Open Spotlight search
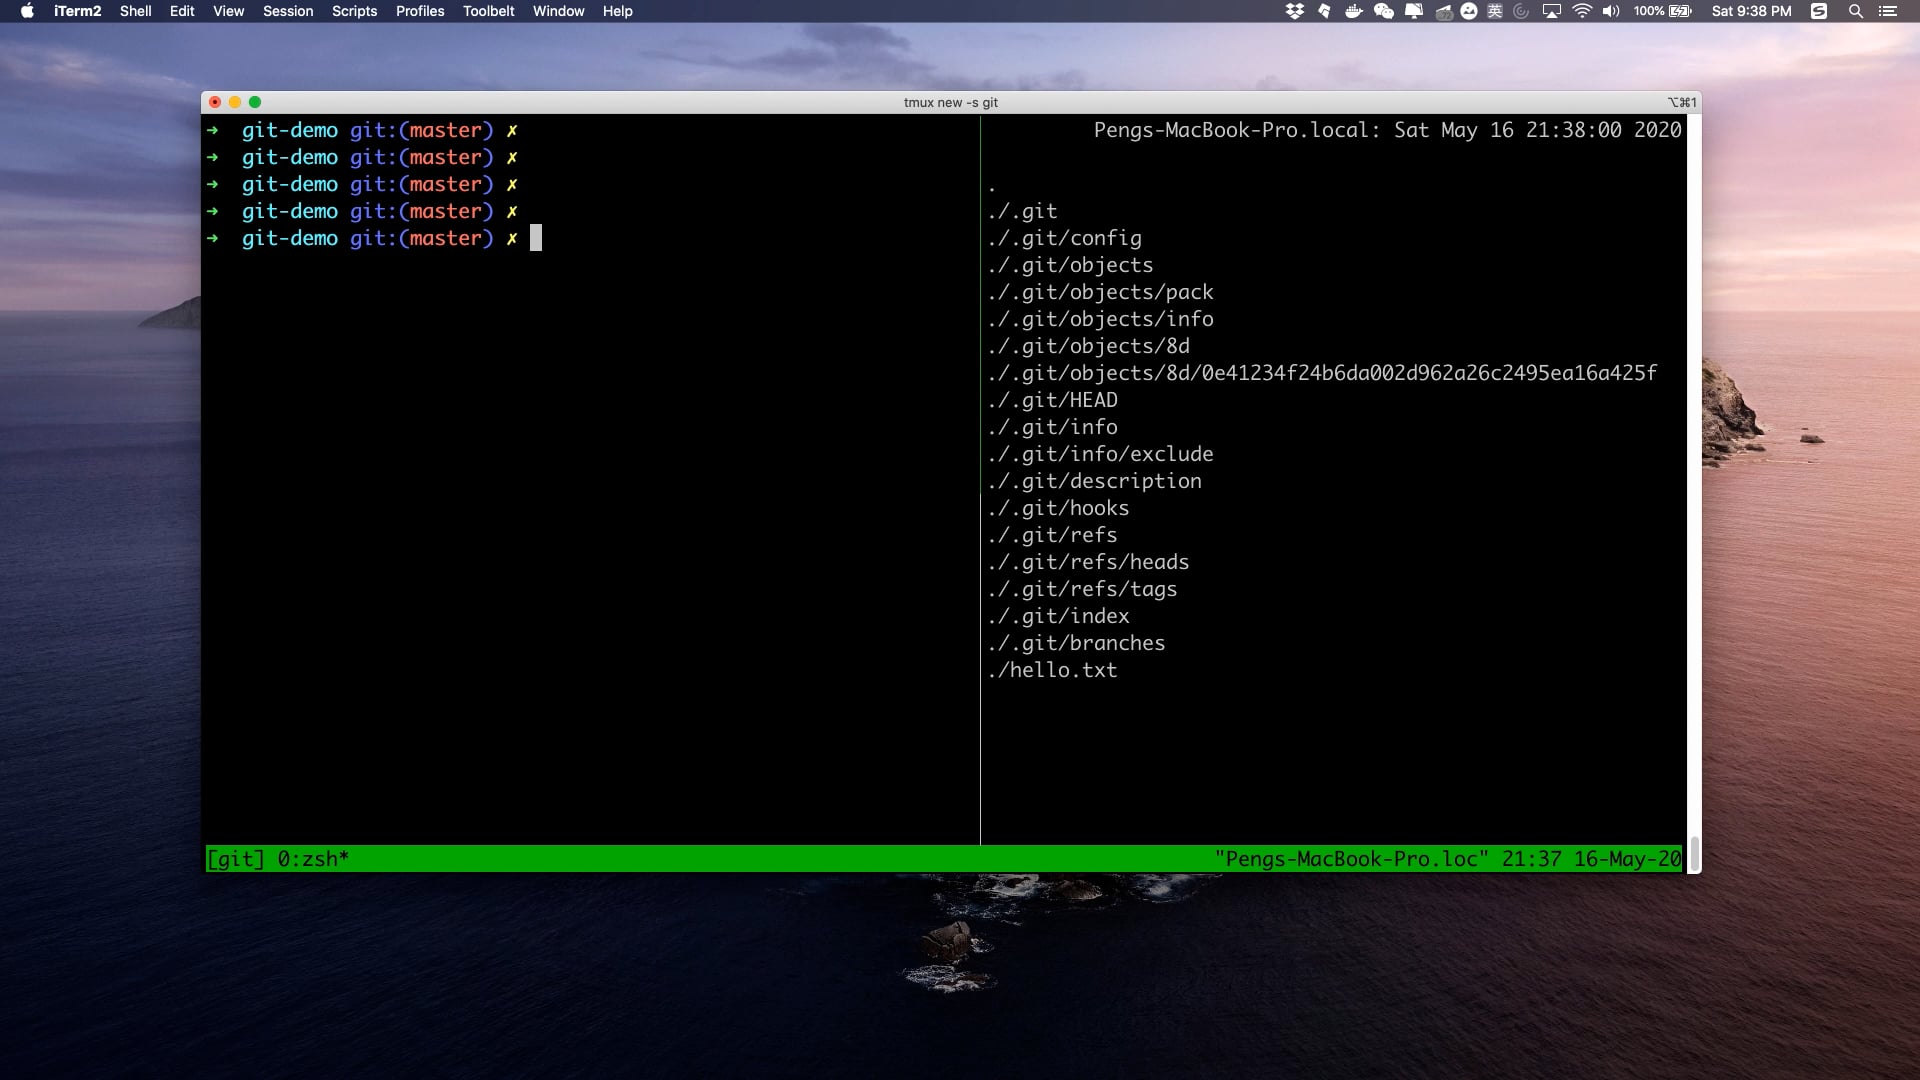1920x1080 pixels. coord(1857,11)
